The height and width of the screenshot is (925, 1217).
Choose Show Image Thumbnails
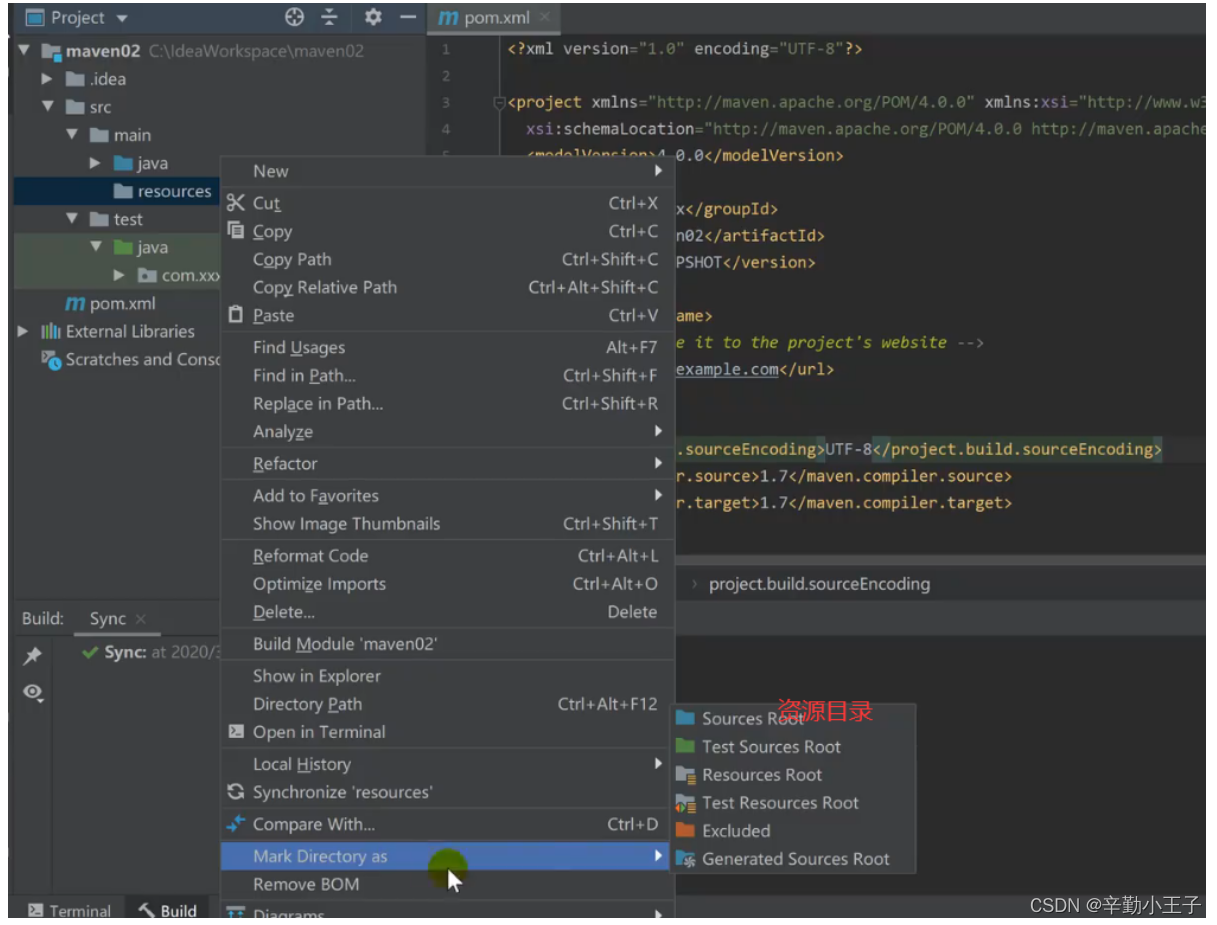pos(447,523)
